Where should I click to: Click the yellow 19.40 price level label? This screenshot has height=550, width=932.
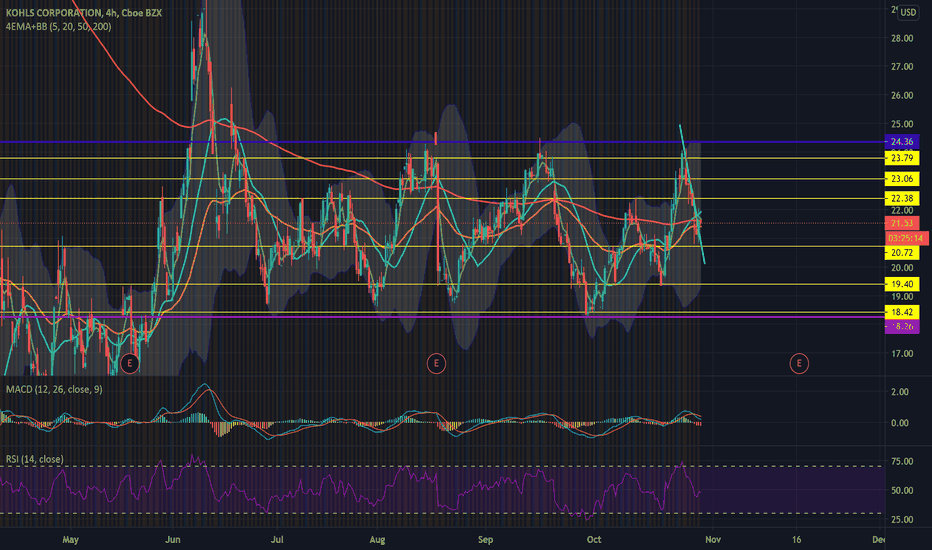pyautogui.click(x=902, y=284)
